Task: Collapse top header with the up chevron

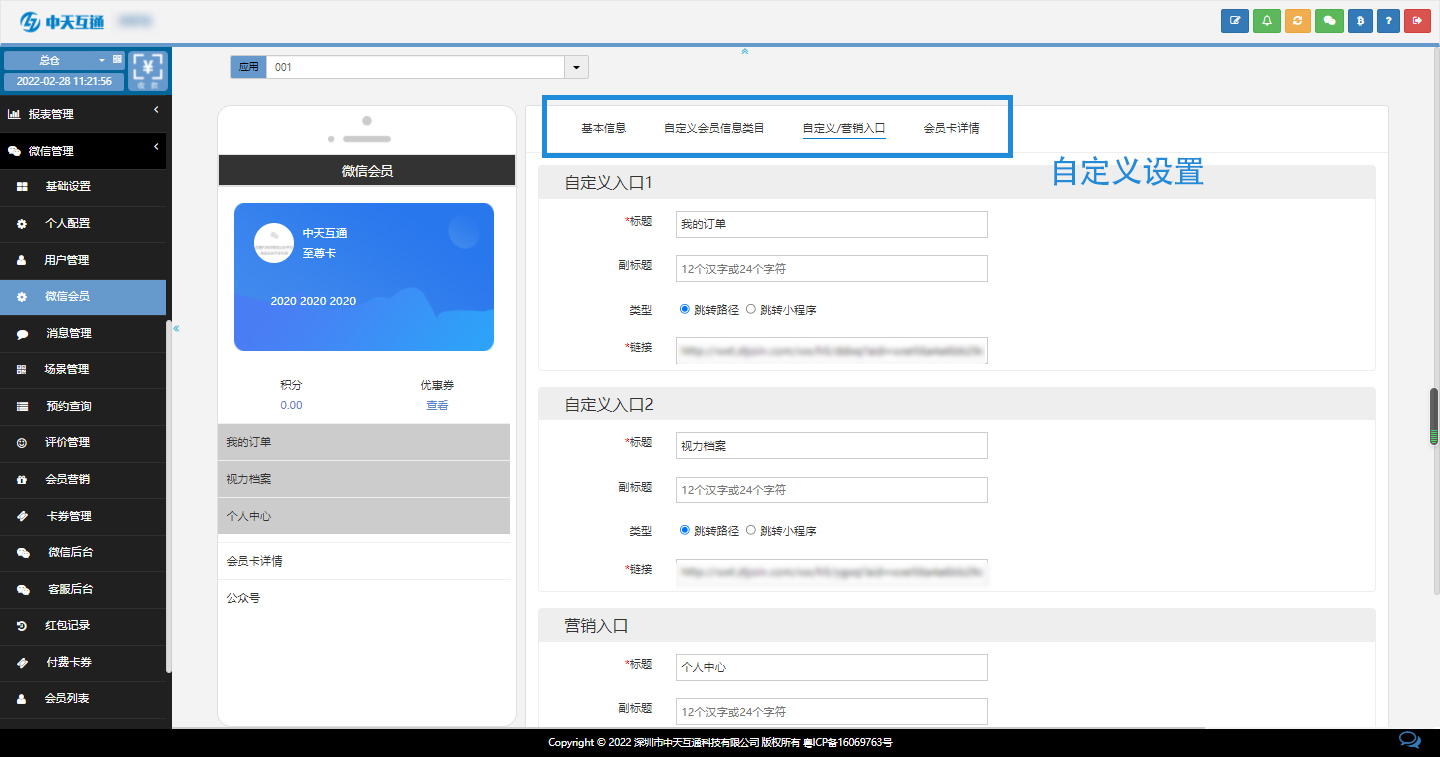Action: tap(745, 51)
